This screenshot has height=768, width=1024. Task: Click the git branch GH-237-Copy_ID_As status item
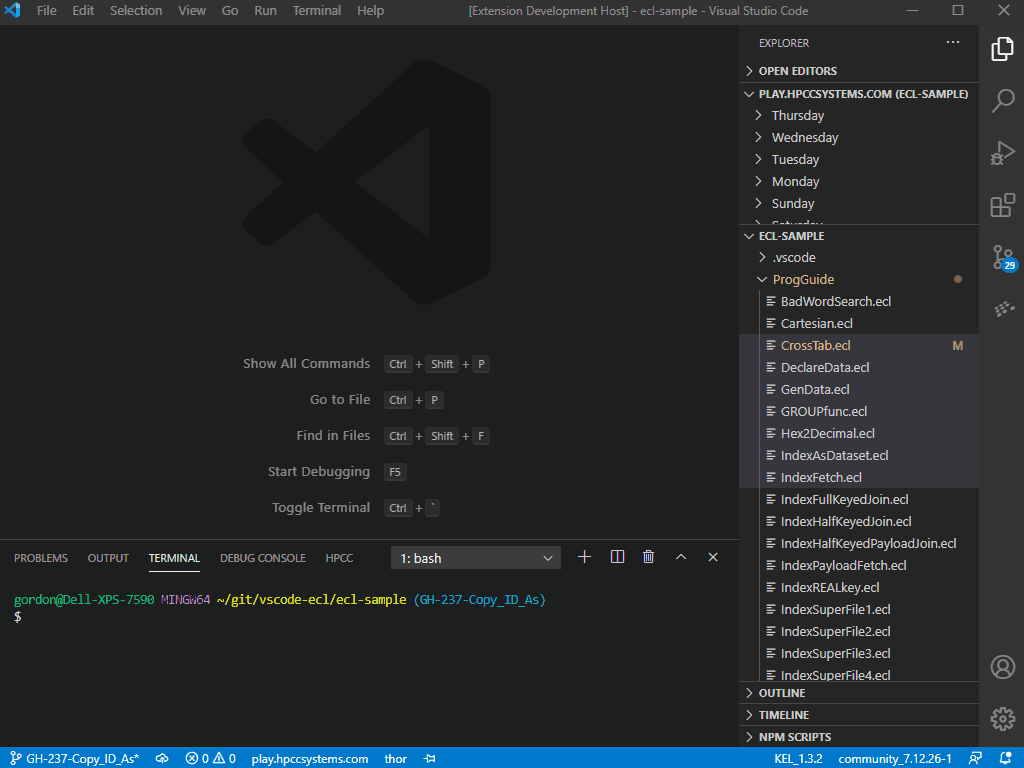(x=75, y=758)
